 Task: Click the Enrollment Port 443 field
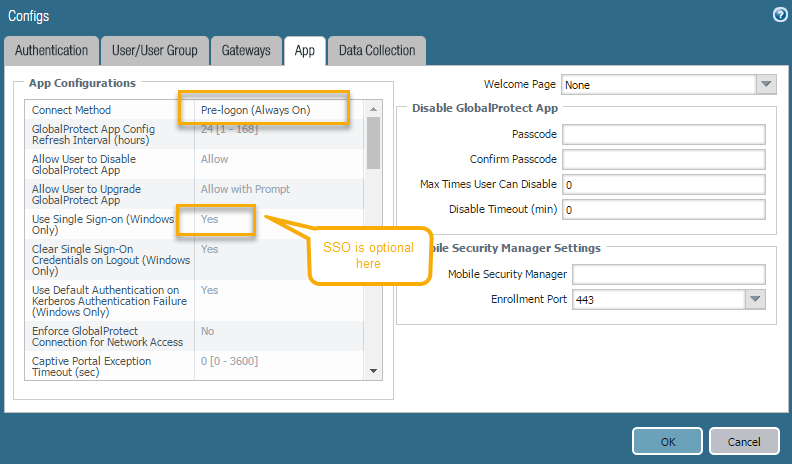(x=659, y=299)
